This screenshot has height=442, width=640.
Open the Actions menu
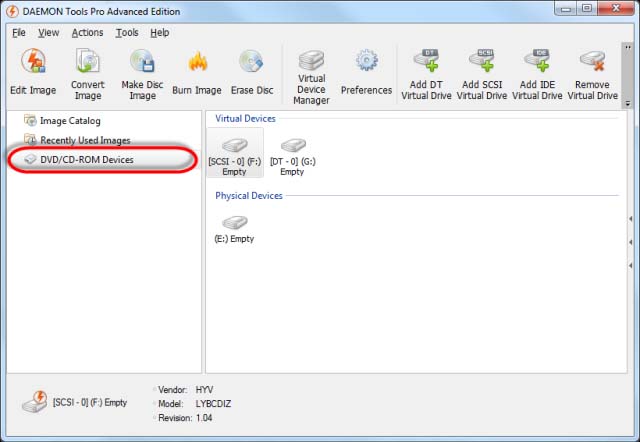coord(87,33)
